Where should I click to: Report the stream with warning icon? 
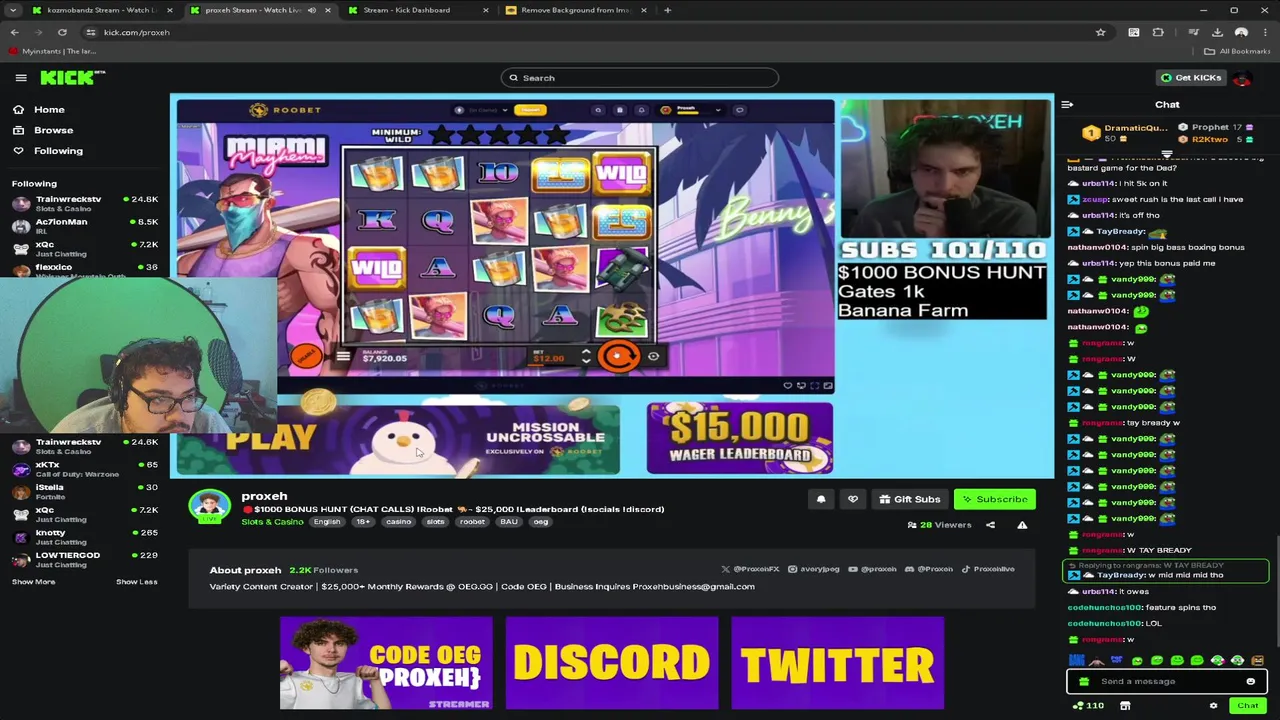1022,525
